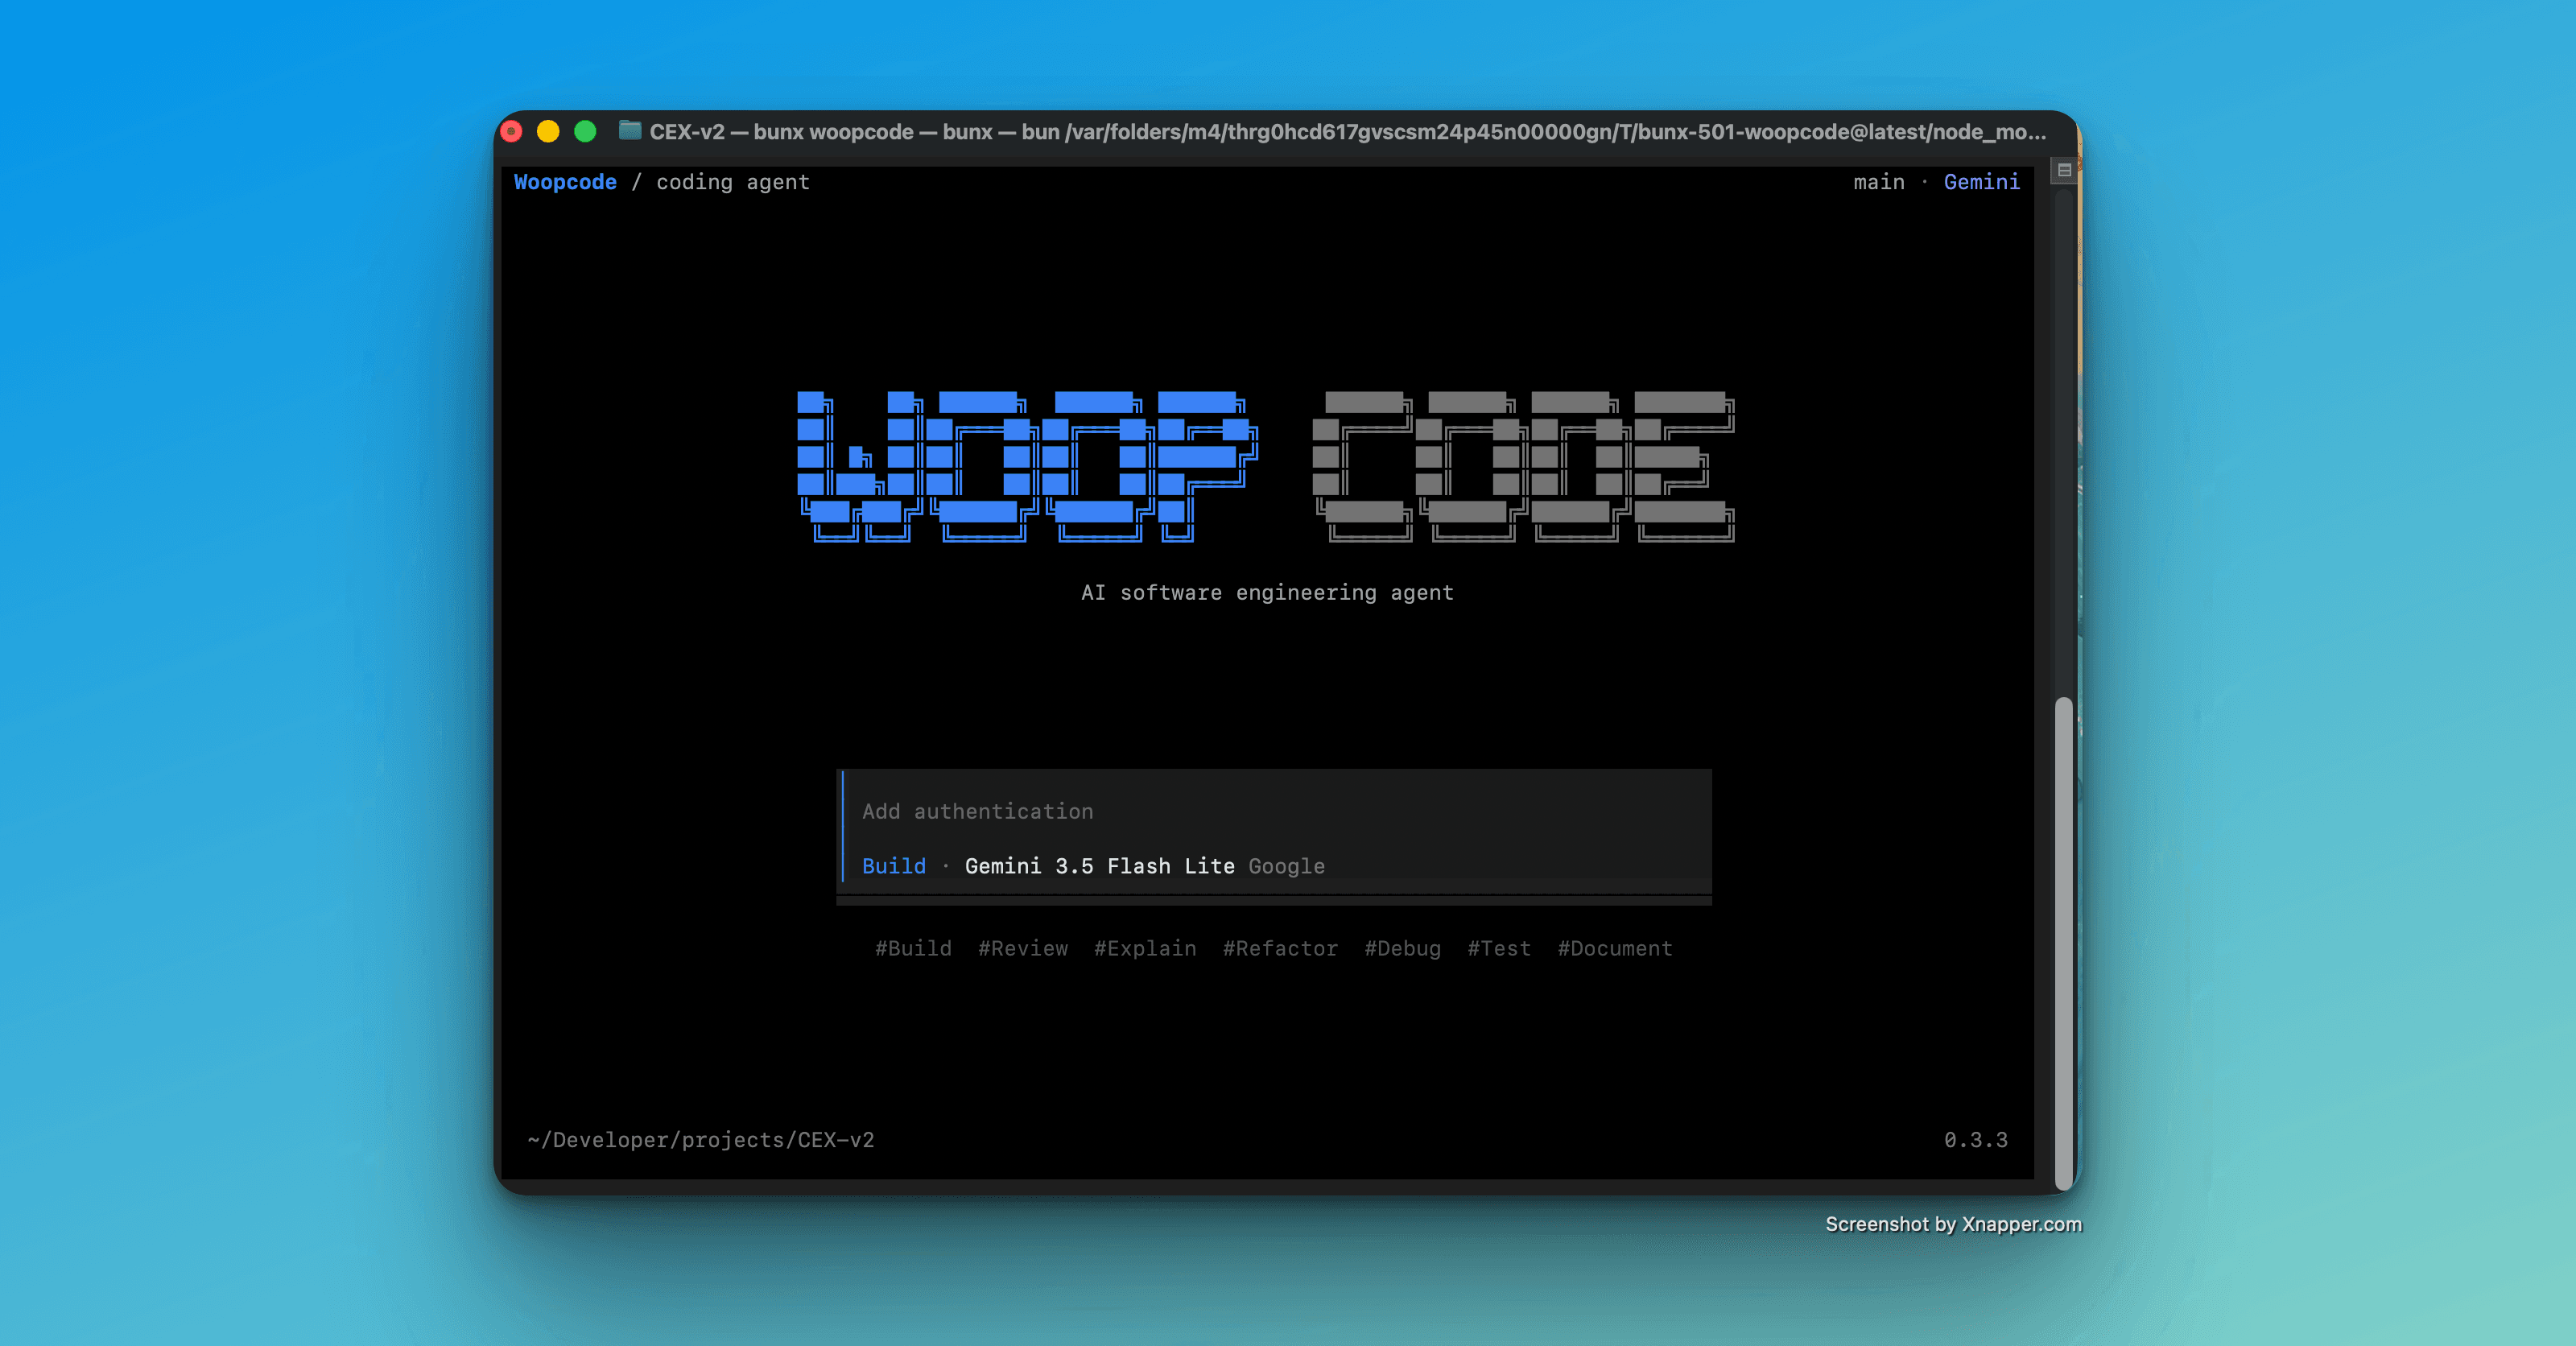Click the split pane icon above the scrollbar
This screenshot has width=2576, height=1346.
2064,170
